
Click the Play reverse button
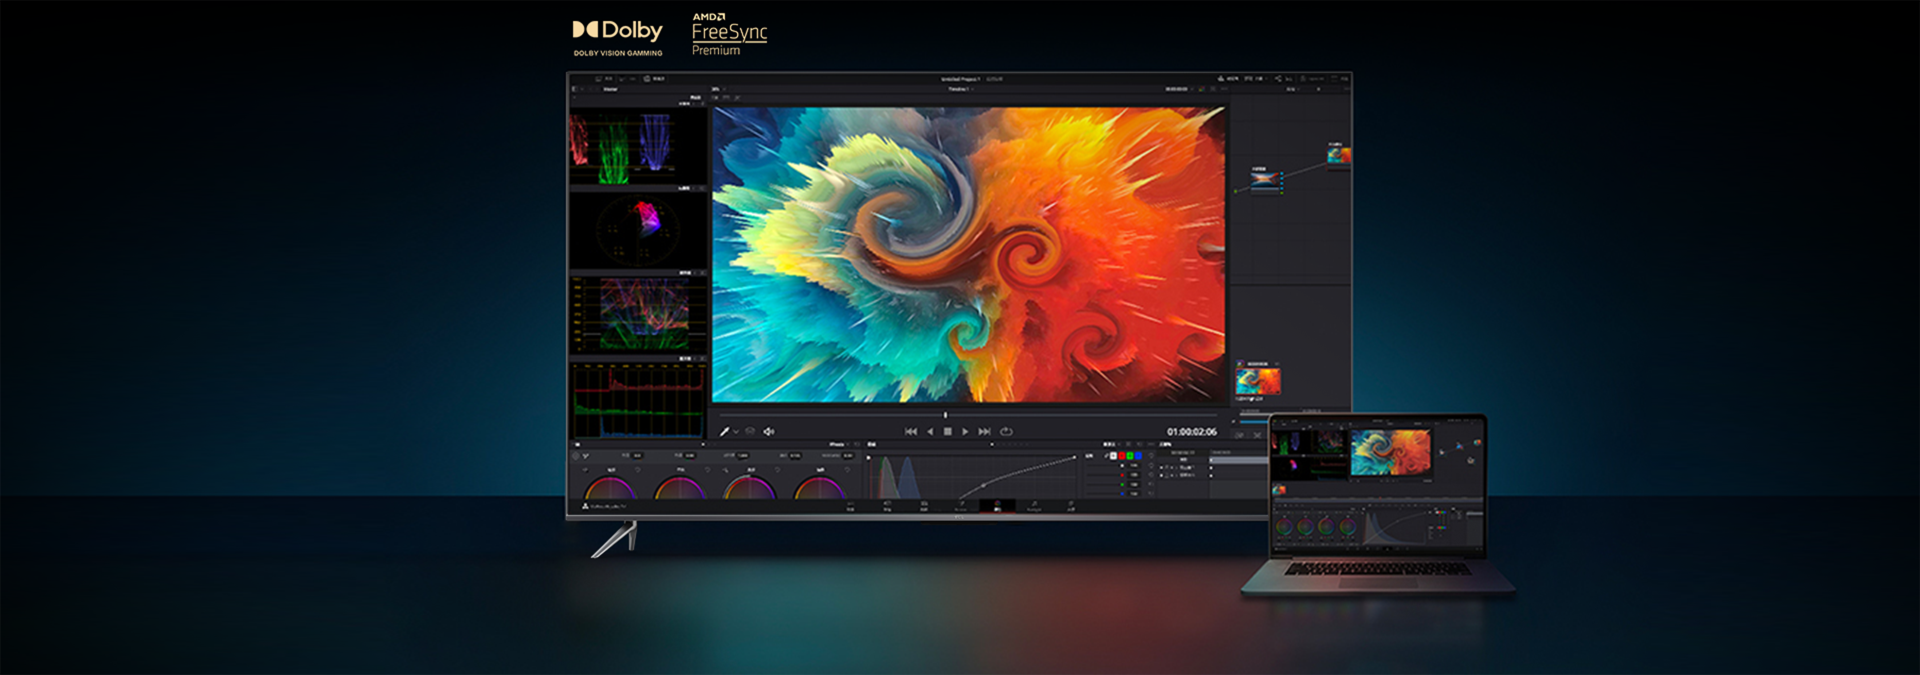pos(930,432)
